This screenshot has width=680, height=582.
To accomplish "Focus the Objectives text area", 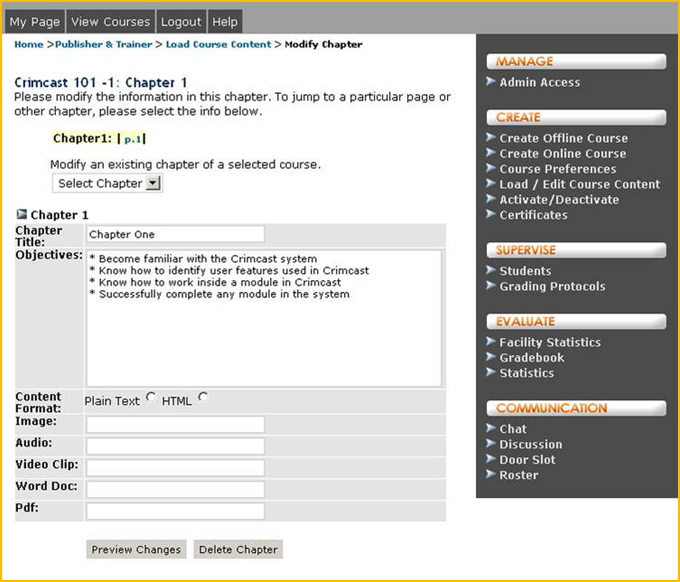I will [x=264, y=317].
